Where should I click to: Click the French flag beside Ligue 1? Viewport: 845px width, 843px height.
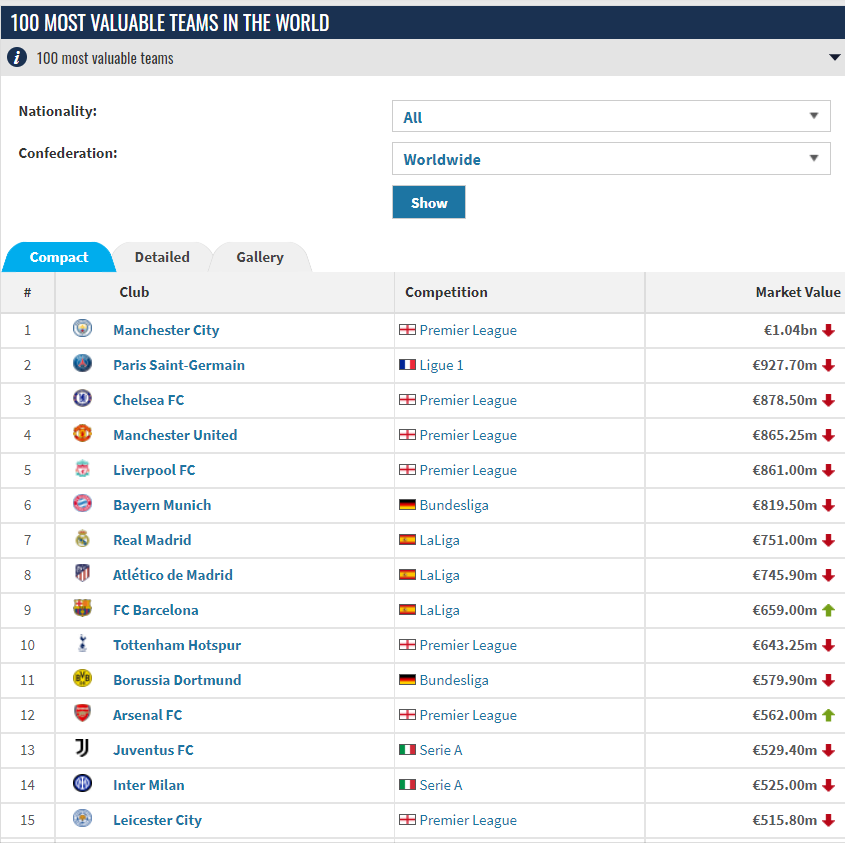(407, 364)
